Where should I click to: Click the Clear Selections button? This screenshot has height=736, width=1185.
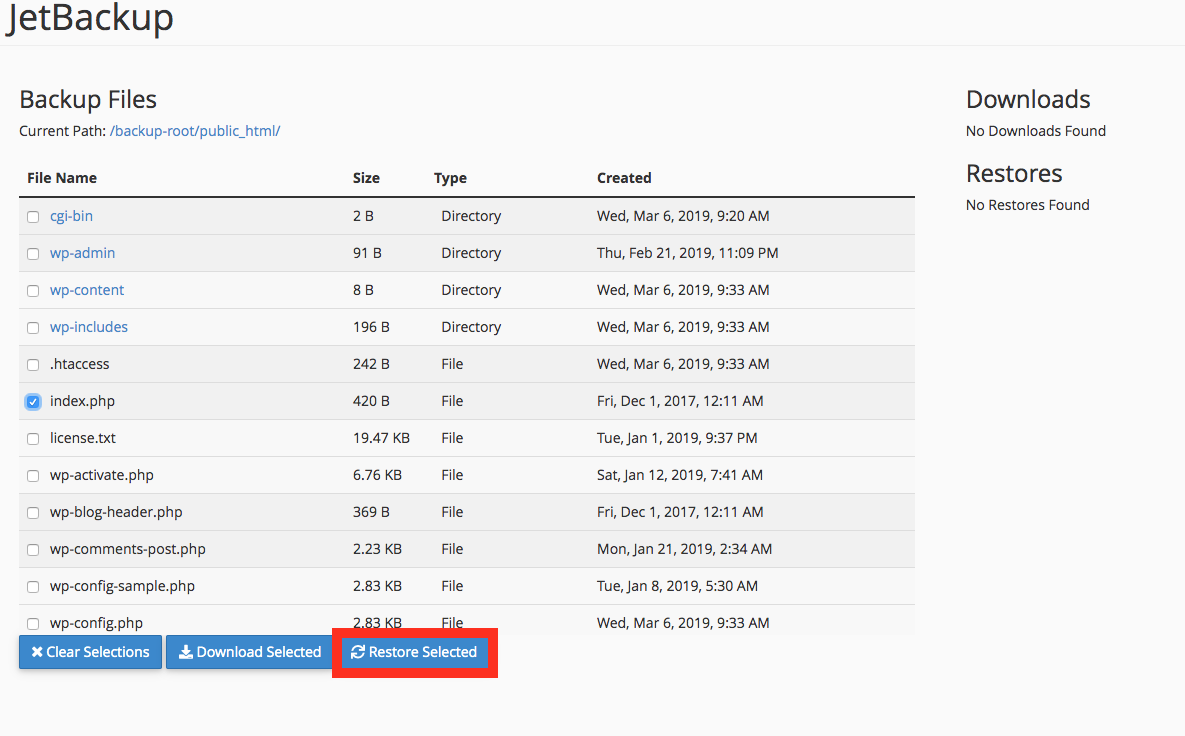point(91,652)
